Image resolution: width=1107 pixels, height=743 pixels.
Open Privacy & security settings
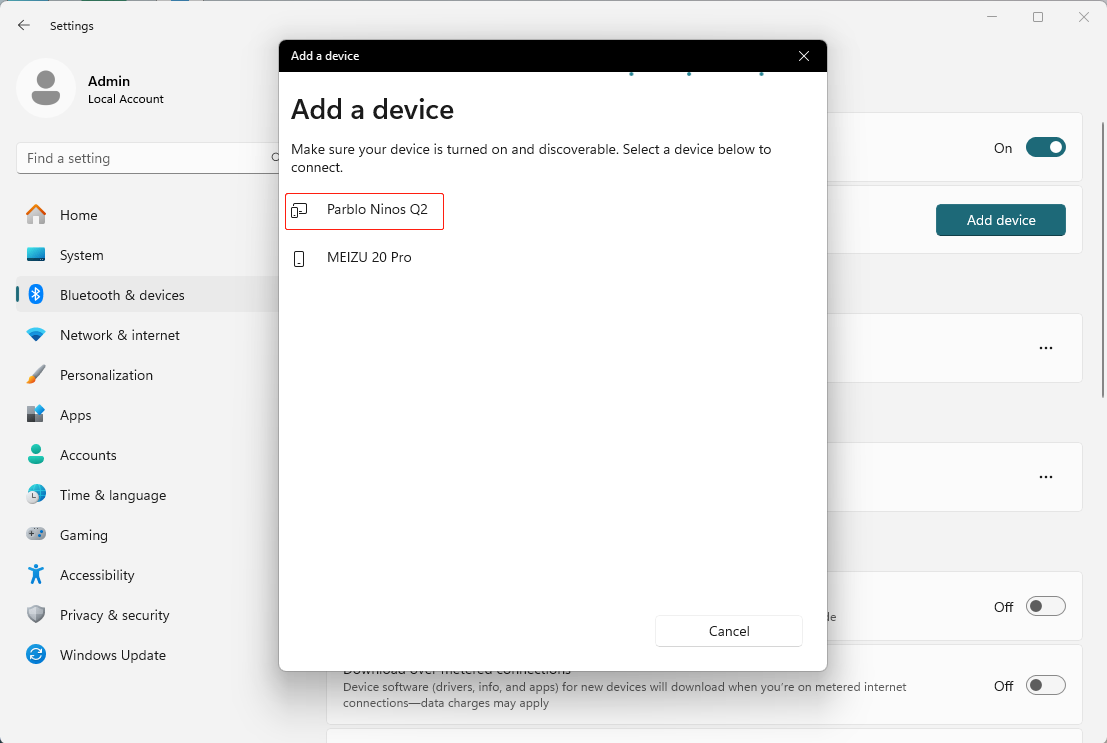click(x=148, y=615)
